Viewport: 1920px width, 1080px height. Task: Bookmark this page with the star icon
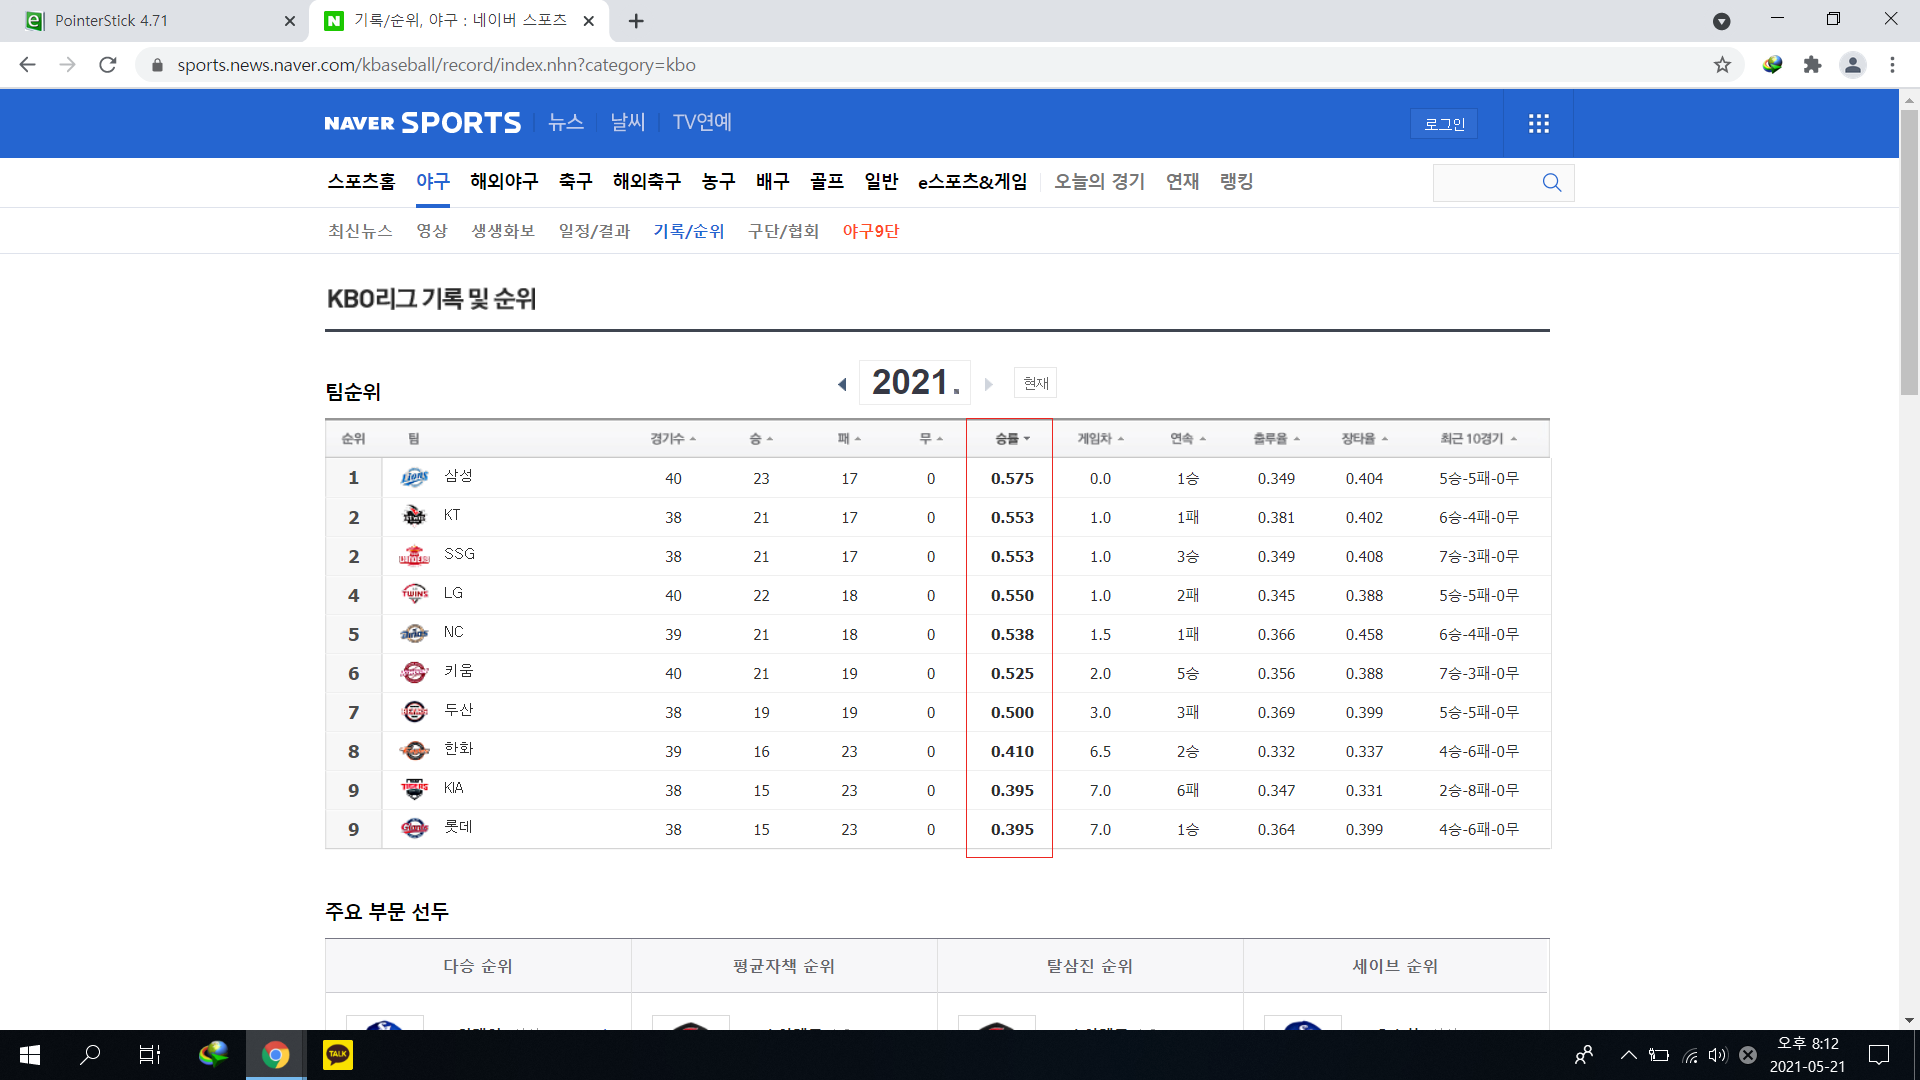(1722, 65)
